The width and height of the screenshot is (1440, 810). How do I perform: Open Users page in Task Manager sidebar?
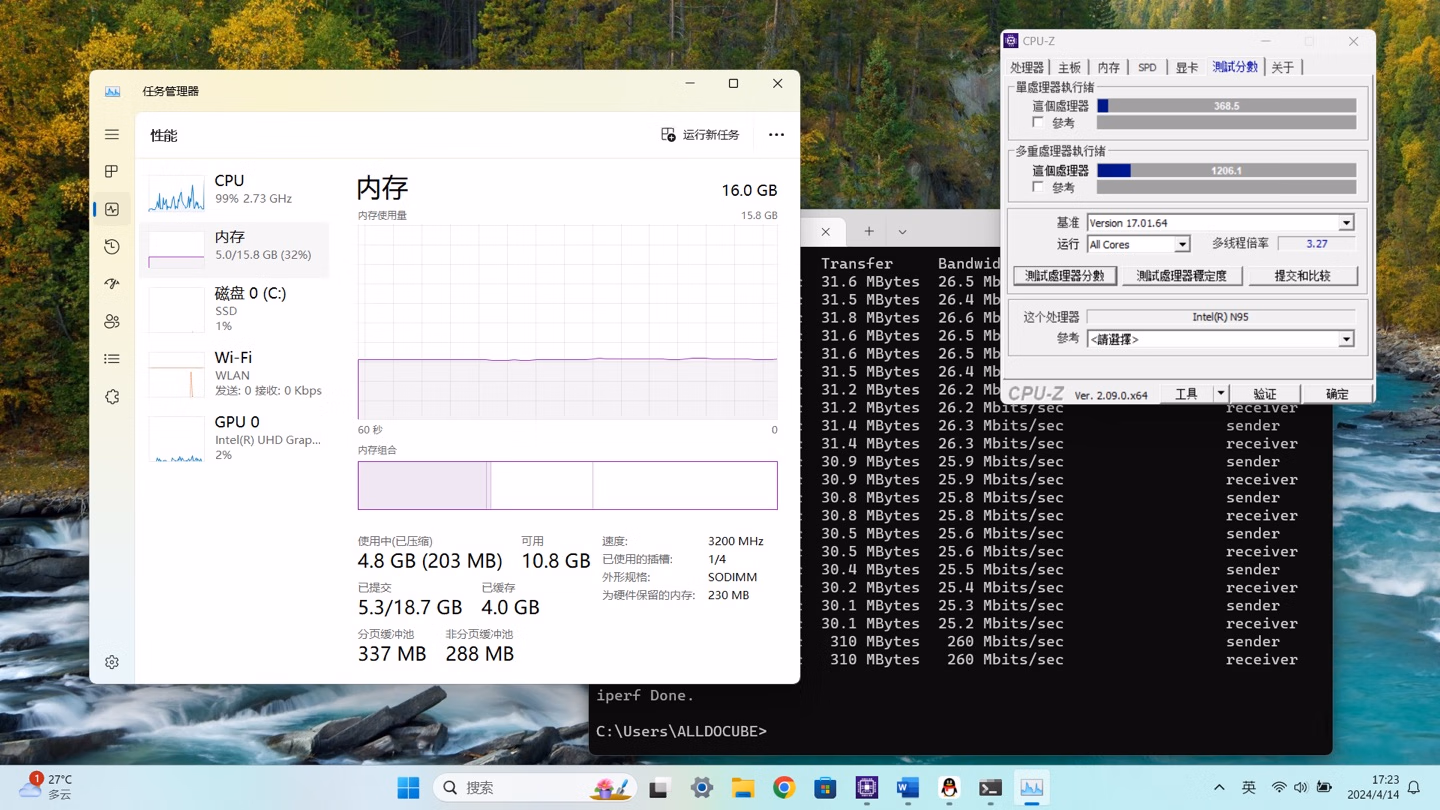(x=112, y=322)
